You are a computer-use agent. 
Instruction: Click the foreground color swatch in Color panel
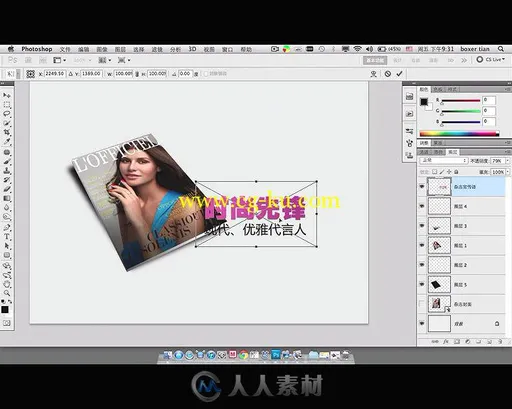click(x=424, y=102)
